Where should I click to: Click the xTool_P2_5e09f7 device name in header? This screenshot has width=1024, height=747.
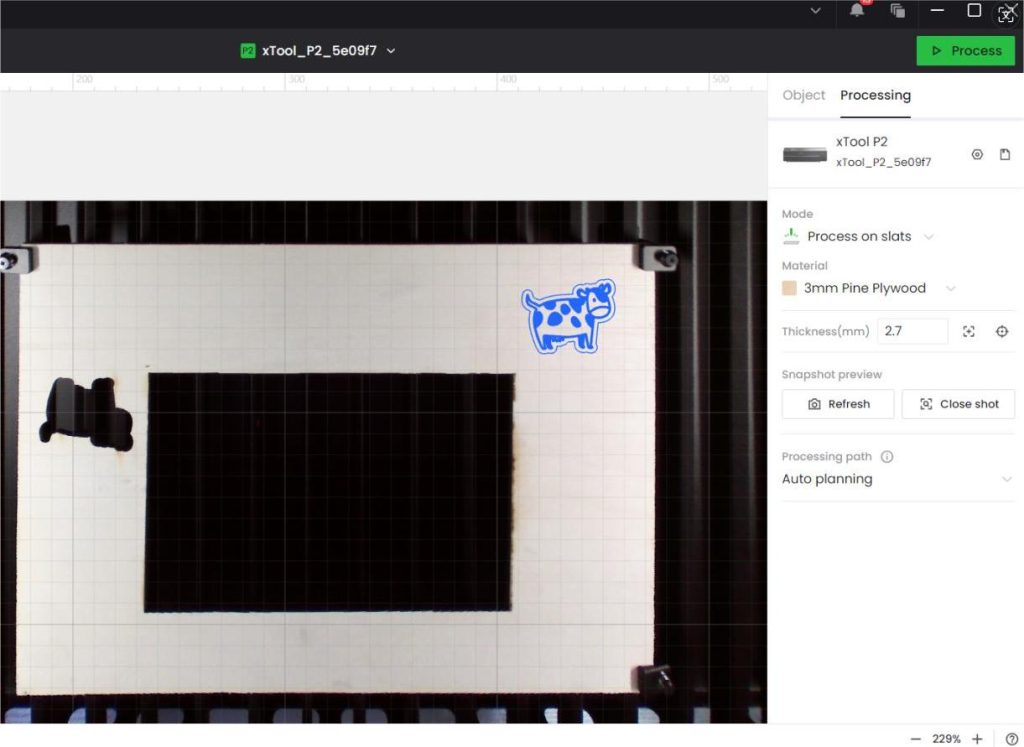[x=319, y=50]
